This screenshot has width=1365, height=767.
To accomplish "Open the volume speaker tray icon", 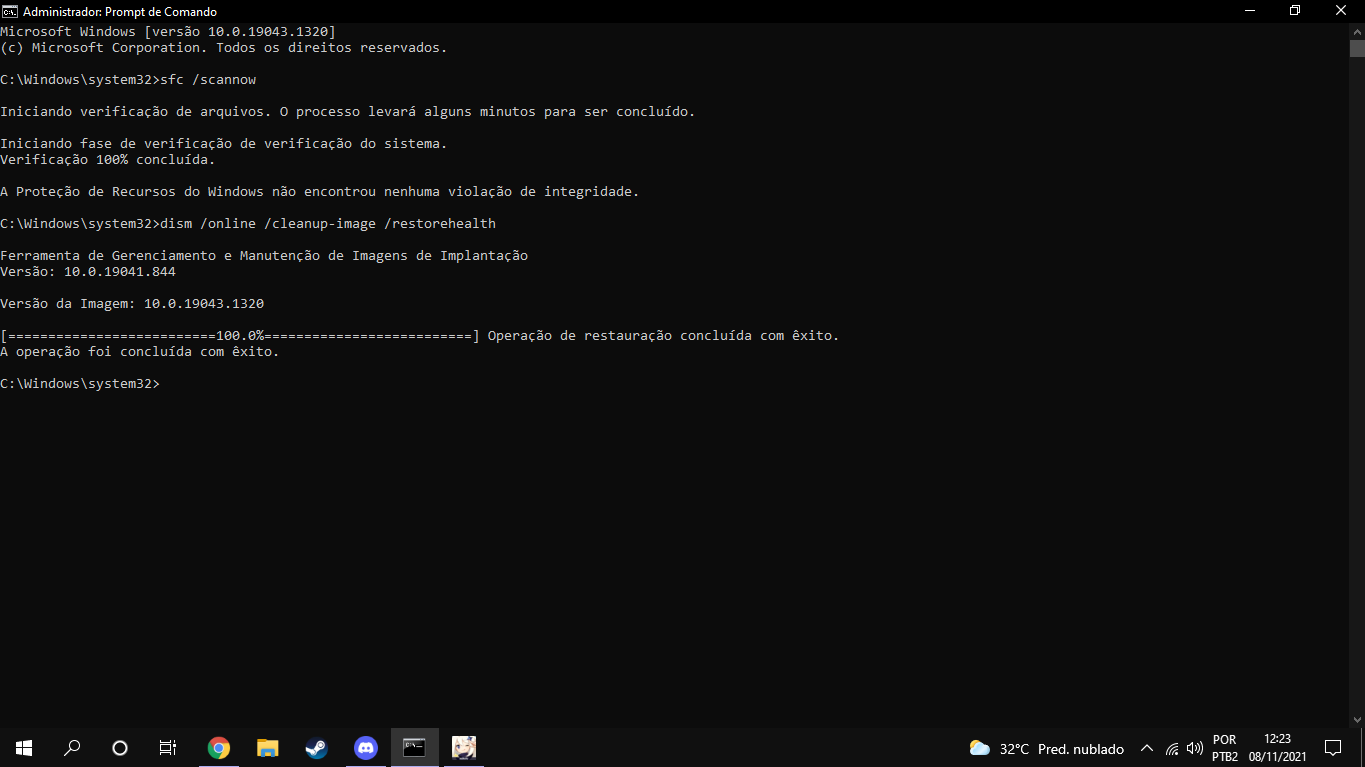I will [x=1194, y=748].
